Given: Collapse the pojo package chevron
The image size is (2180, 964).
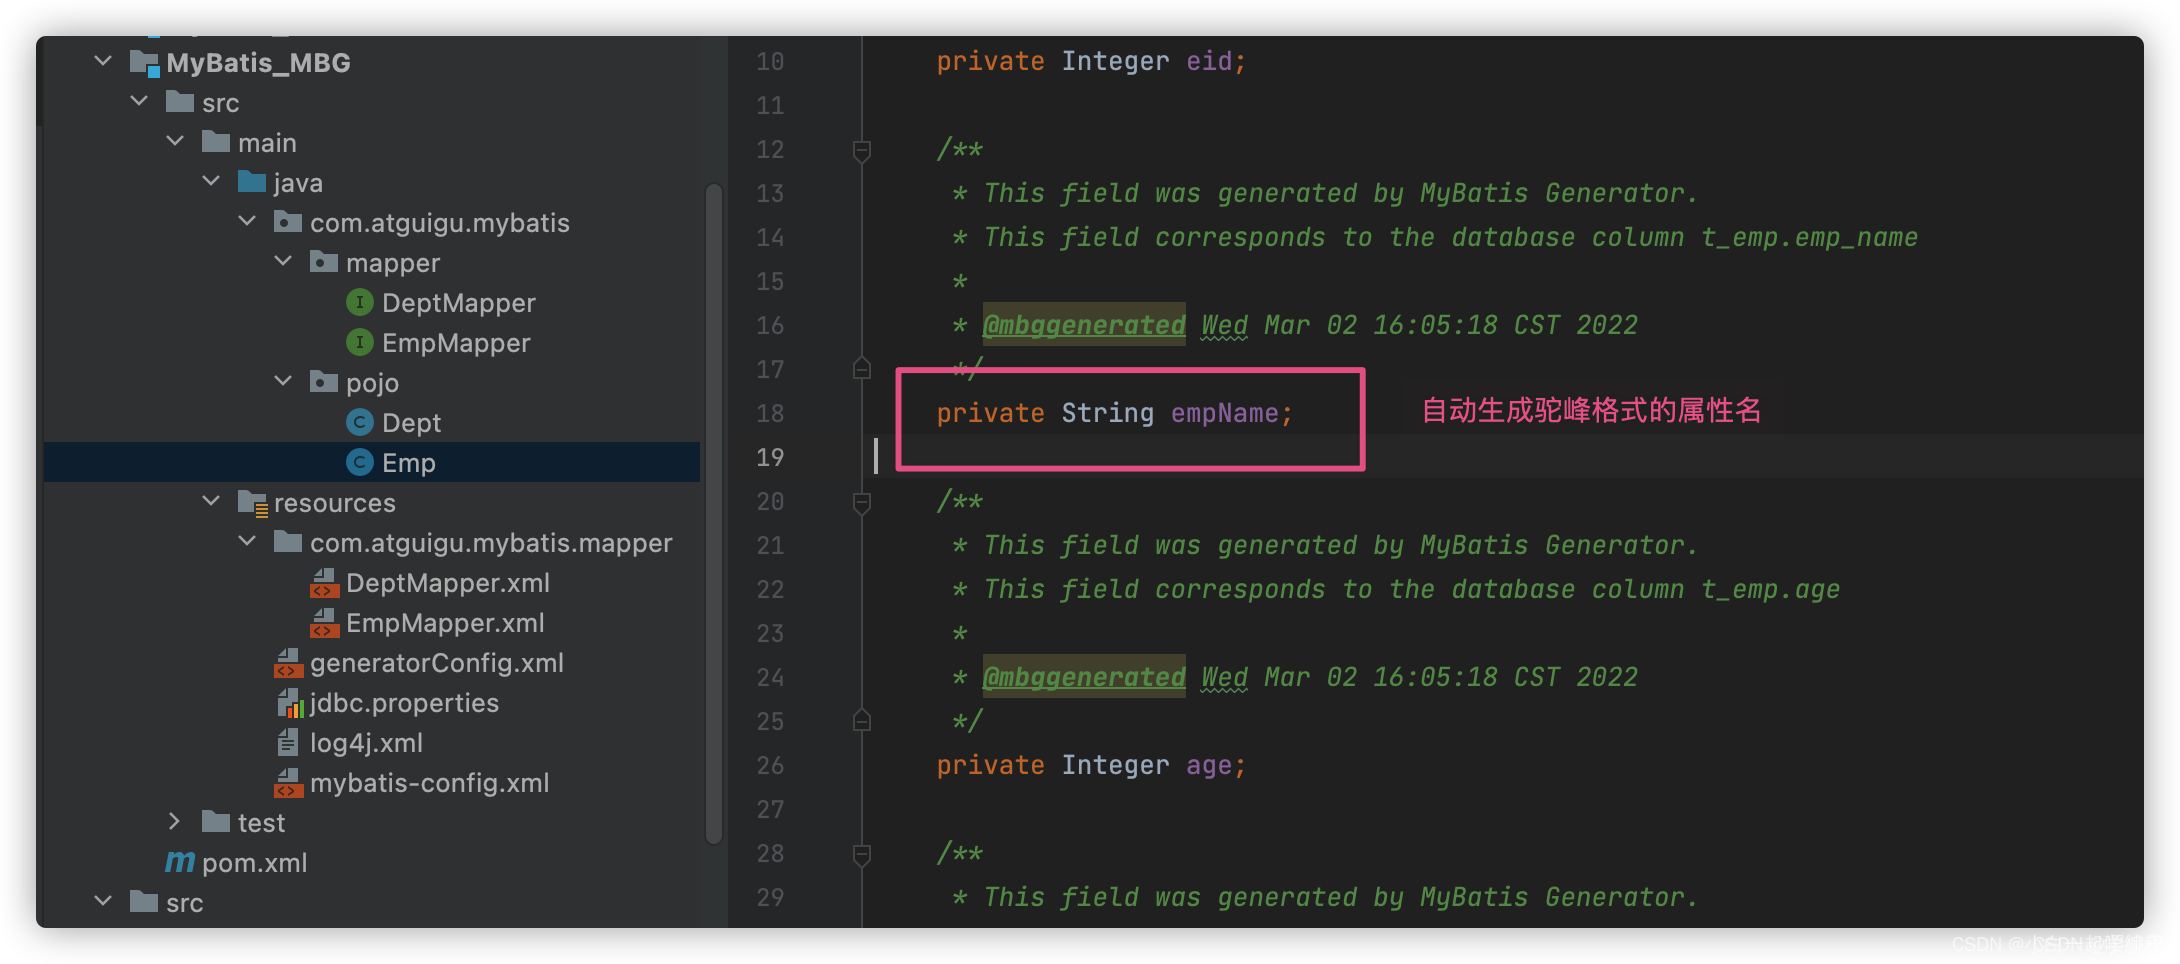Looking at the screenshot, I should tap(283, 381).
